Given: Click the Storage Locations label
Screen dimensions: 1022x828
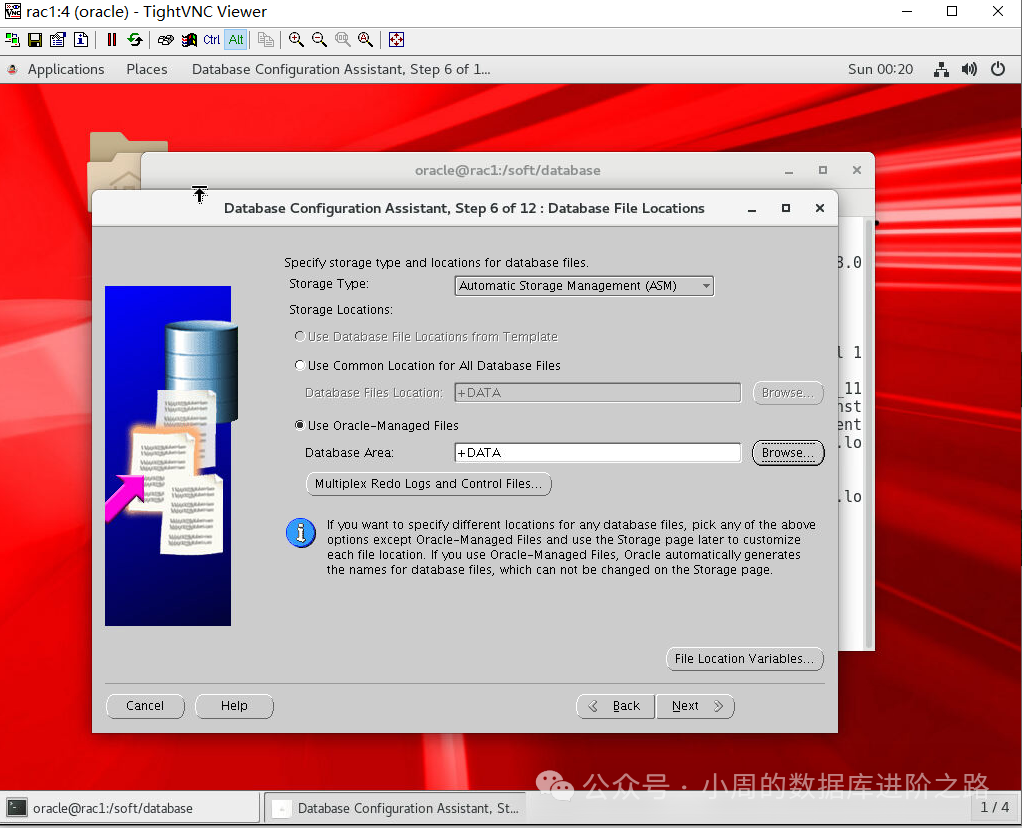Looking at the screenshot, I should (x=341, y=310).
